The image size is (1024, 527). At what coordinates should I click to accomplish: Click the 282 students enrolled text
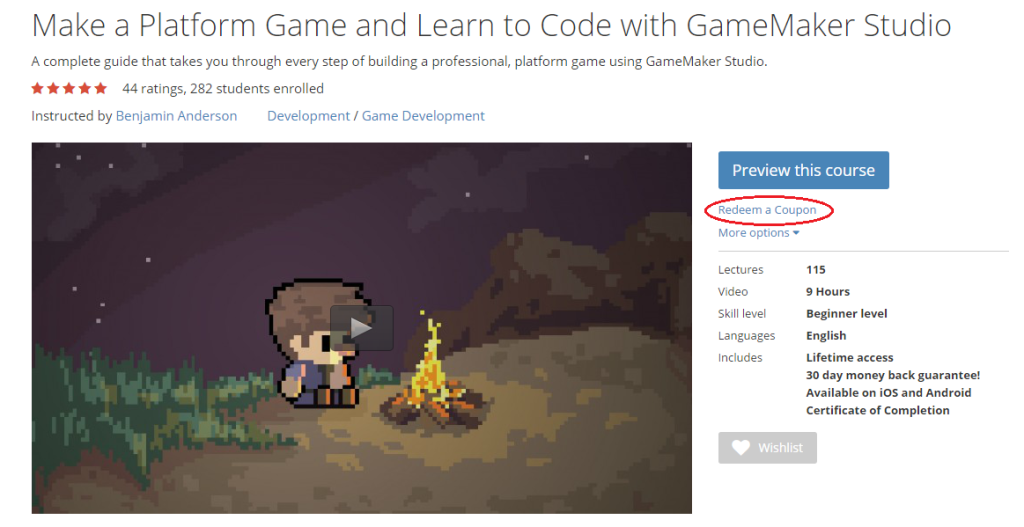tap(257, 88)
